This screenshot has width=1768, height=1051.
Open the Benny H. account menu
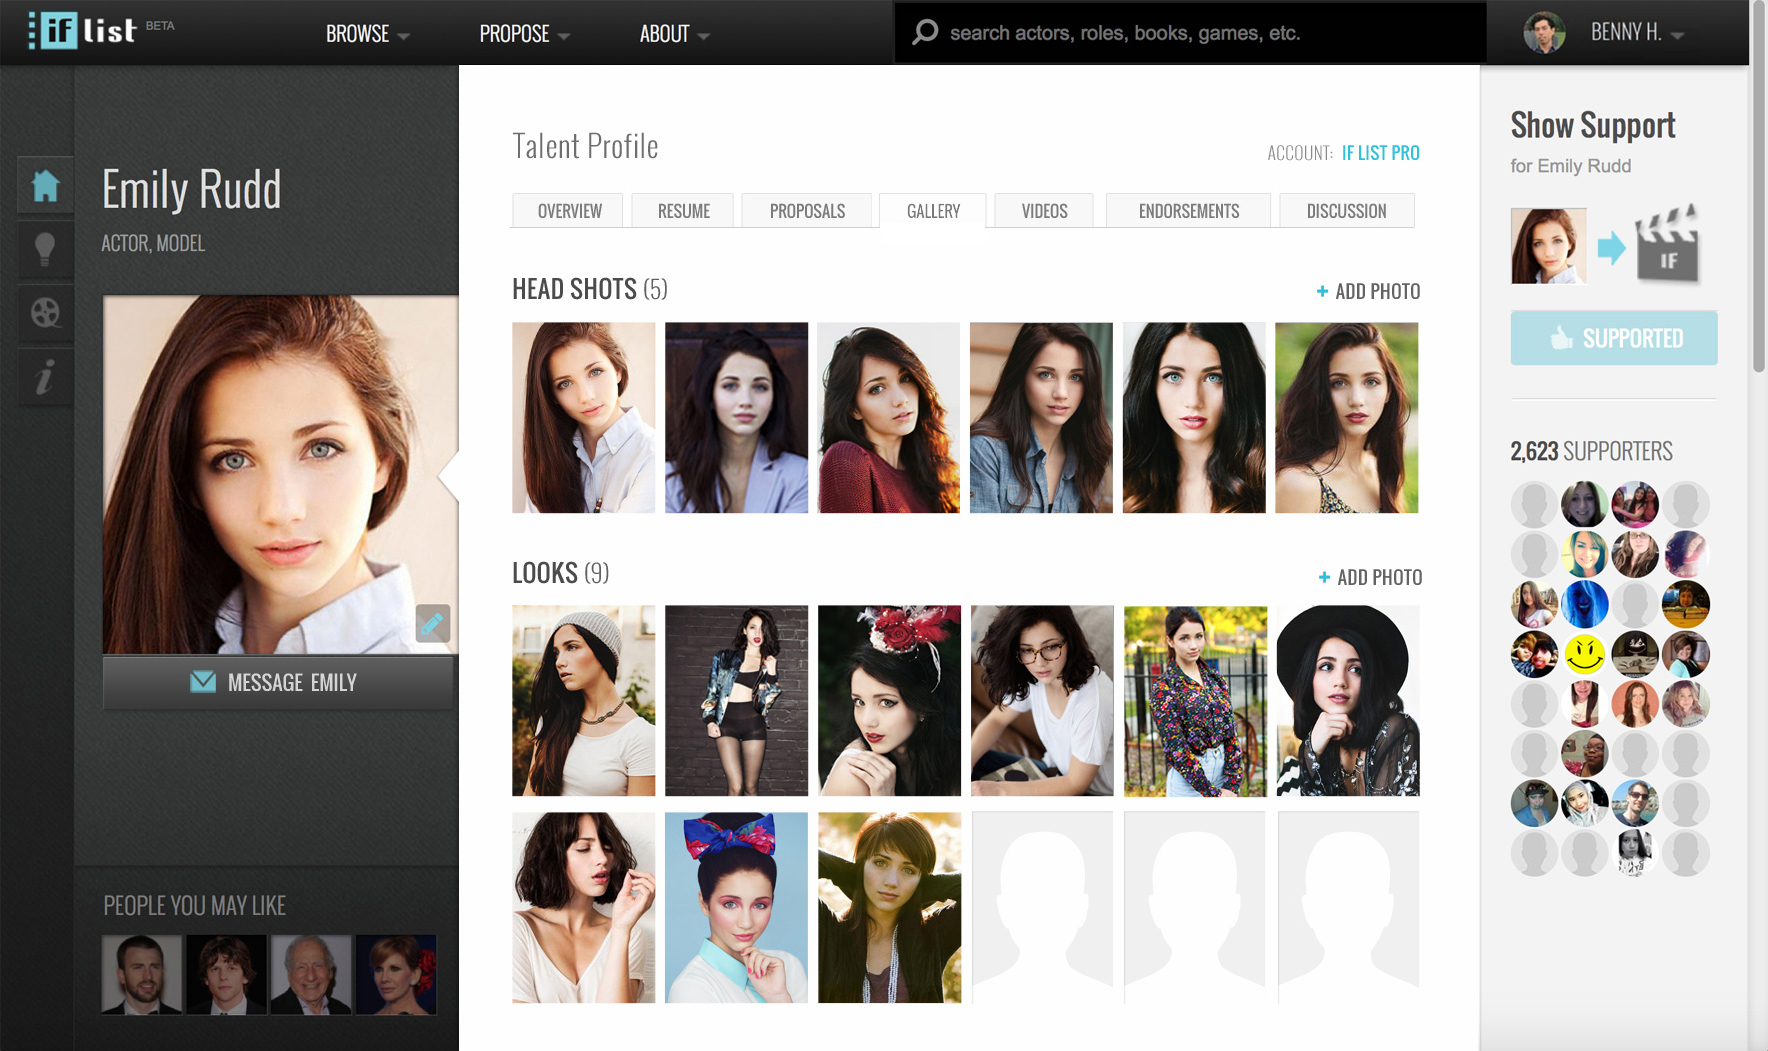(1636, 33)
